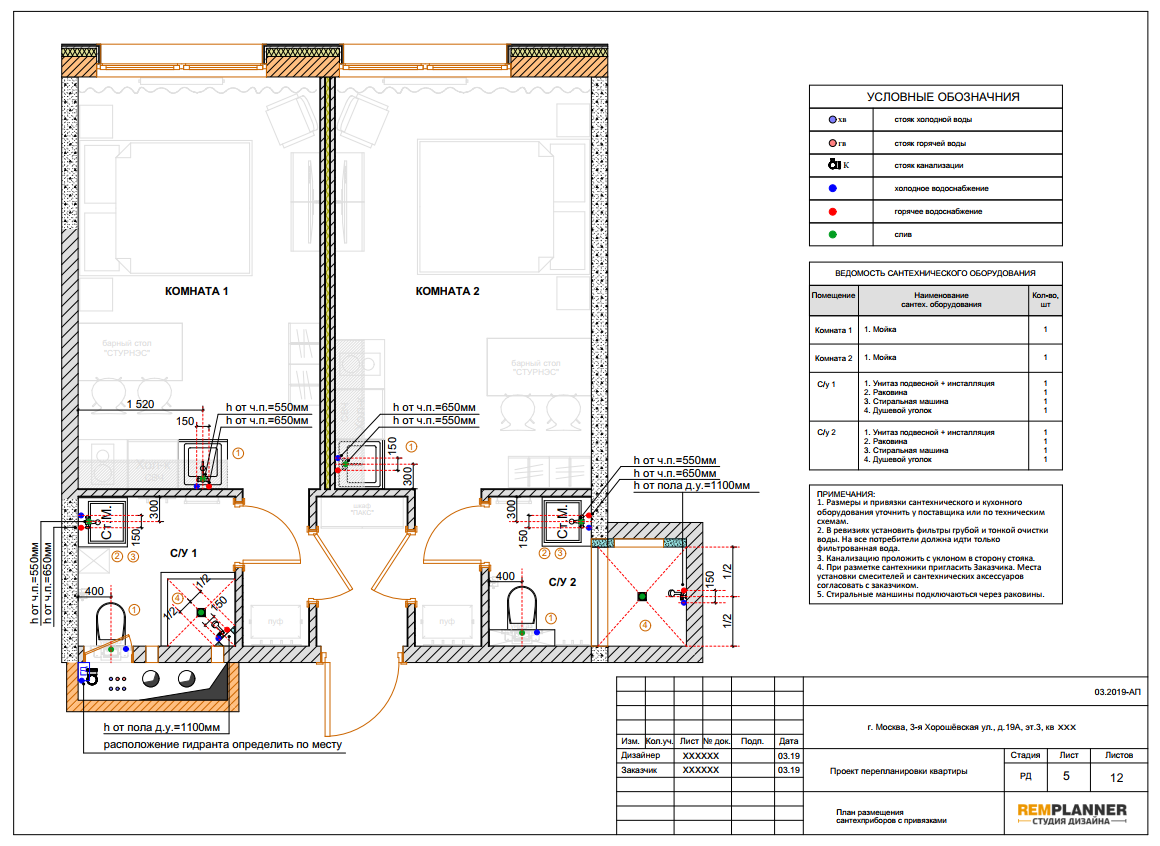Select the green drain dot in legend
1160x846 pixels.
tap(832, 234)
